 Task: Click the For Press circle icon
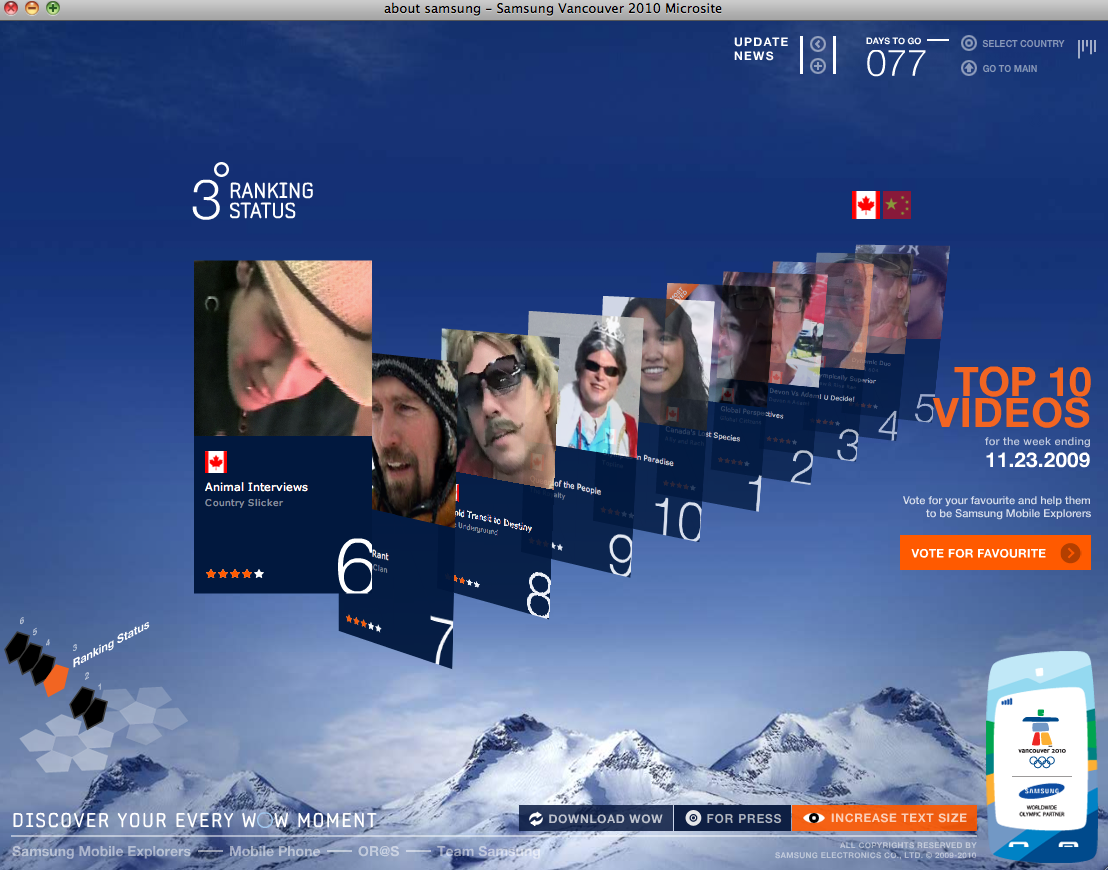pos(693,818)
